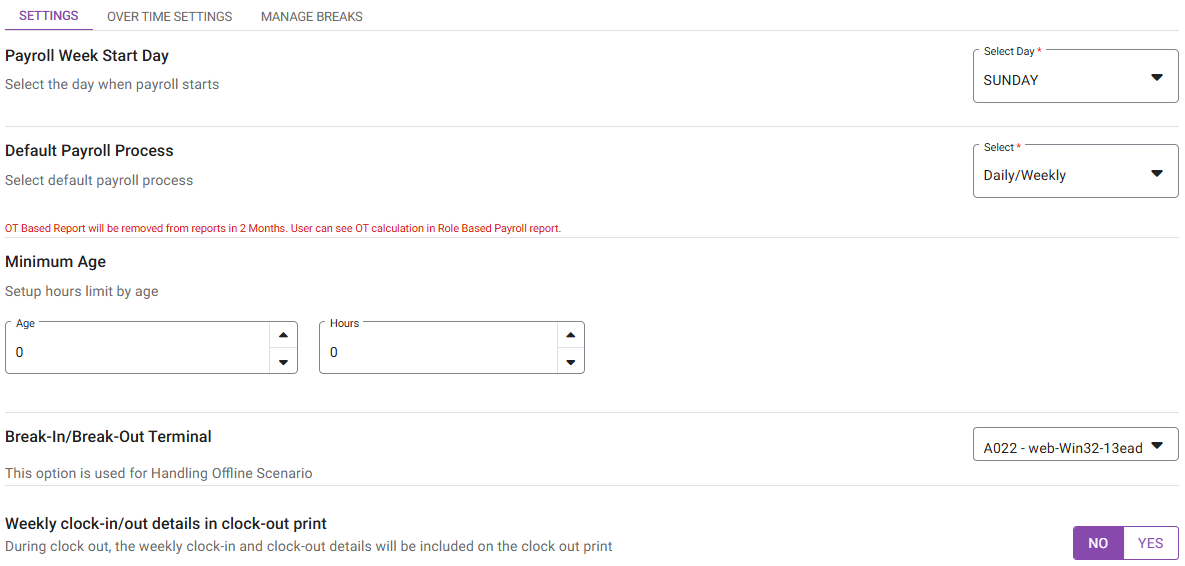The height and width of the screenshot is (566, 1185).
Task: Increase the Age value with up arrow
Action: (x=283, y=336)
